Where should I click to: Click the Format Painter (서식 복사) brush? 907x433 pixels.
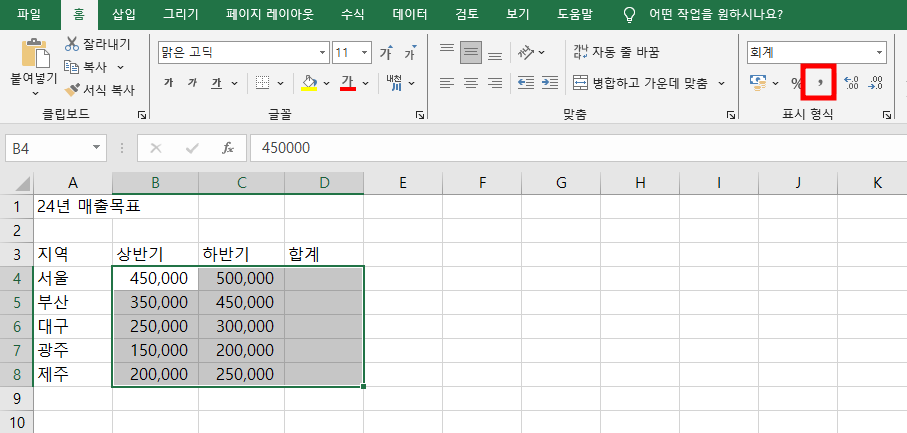[72, 90]
